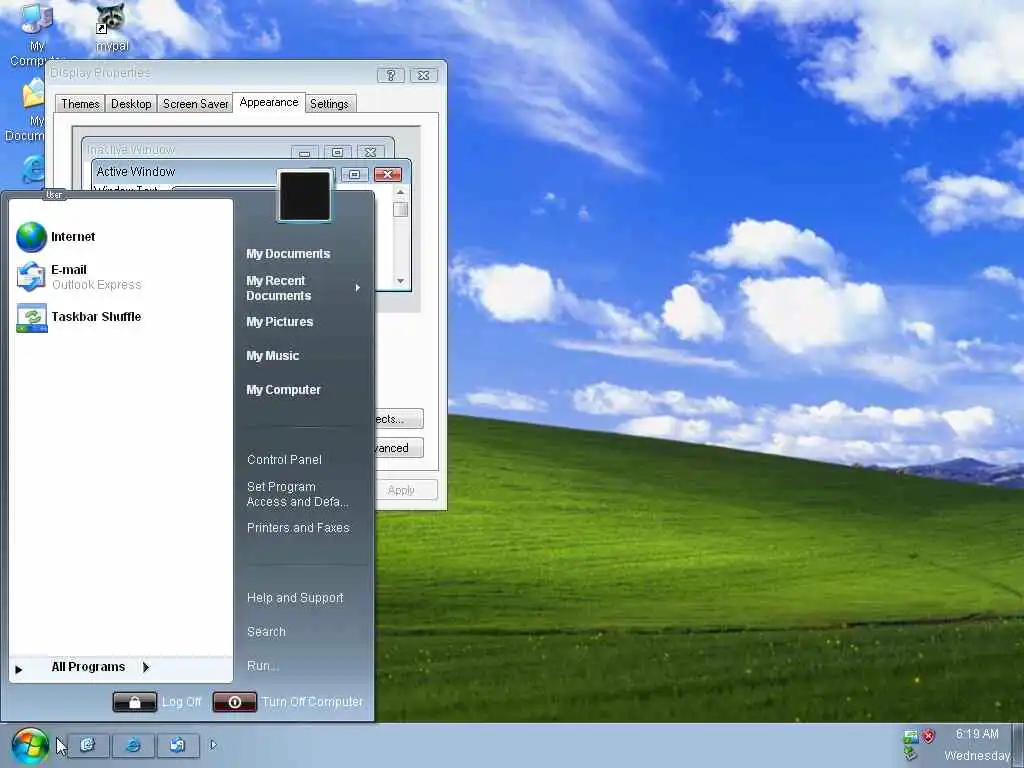Select the Appearance tab

click(268, 102)
